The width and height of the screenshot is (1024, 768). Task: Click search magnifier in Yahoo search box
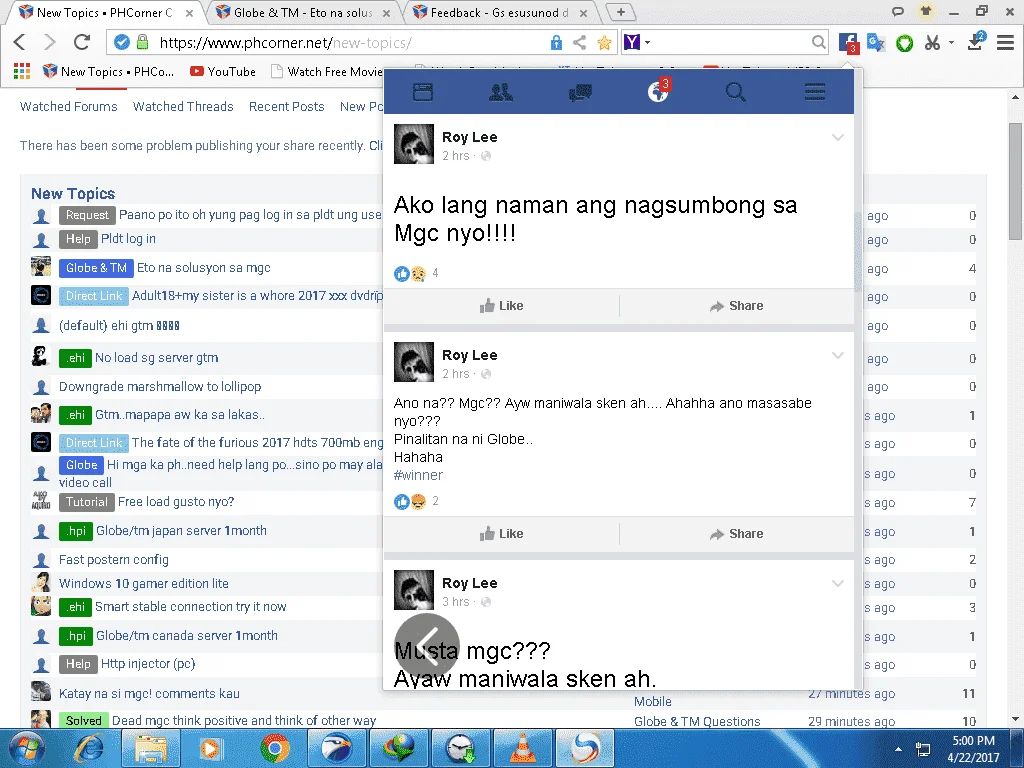818,43
